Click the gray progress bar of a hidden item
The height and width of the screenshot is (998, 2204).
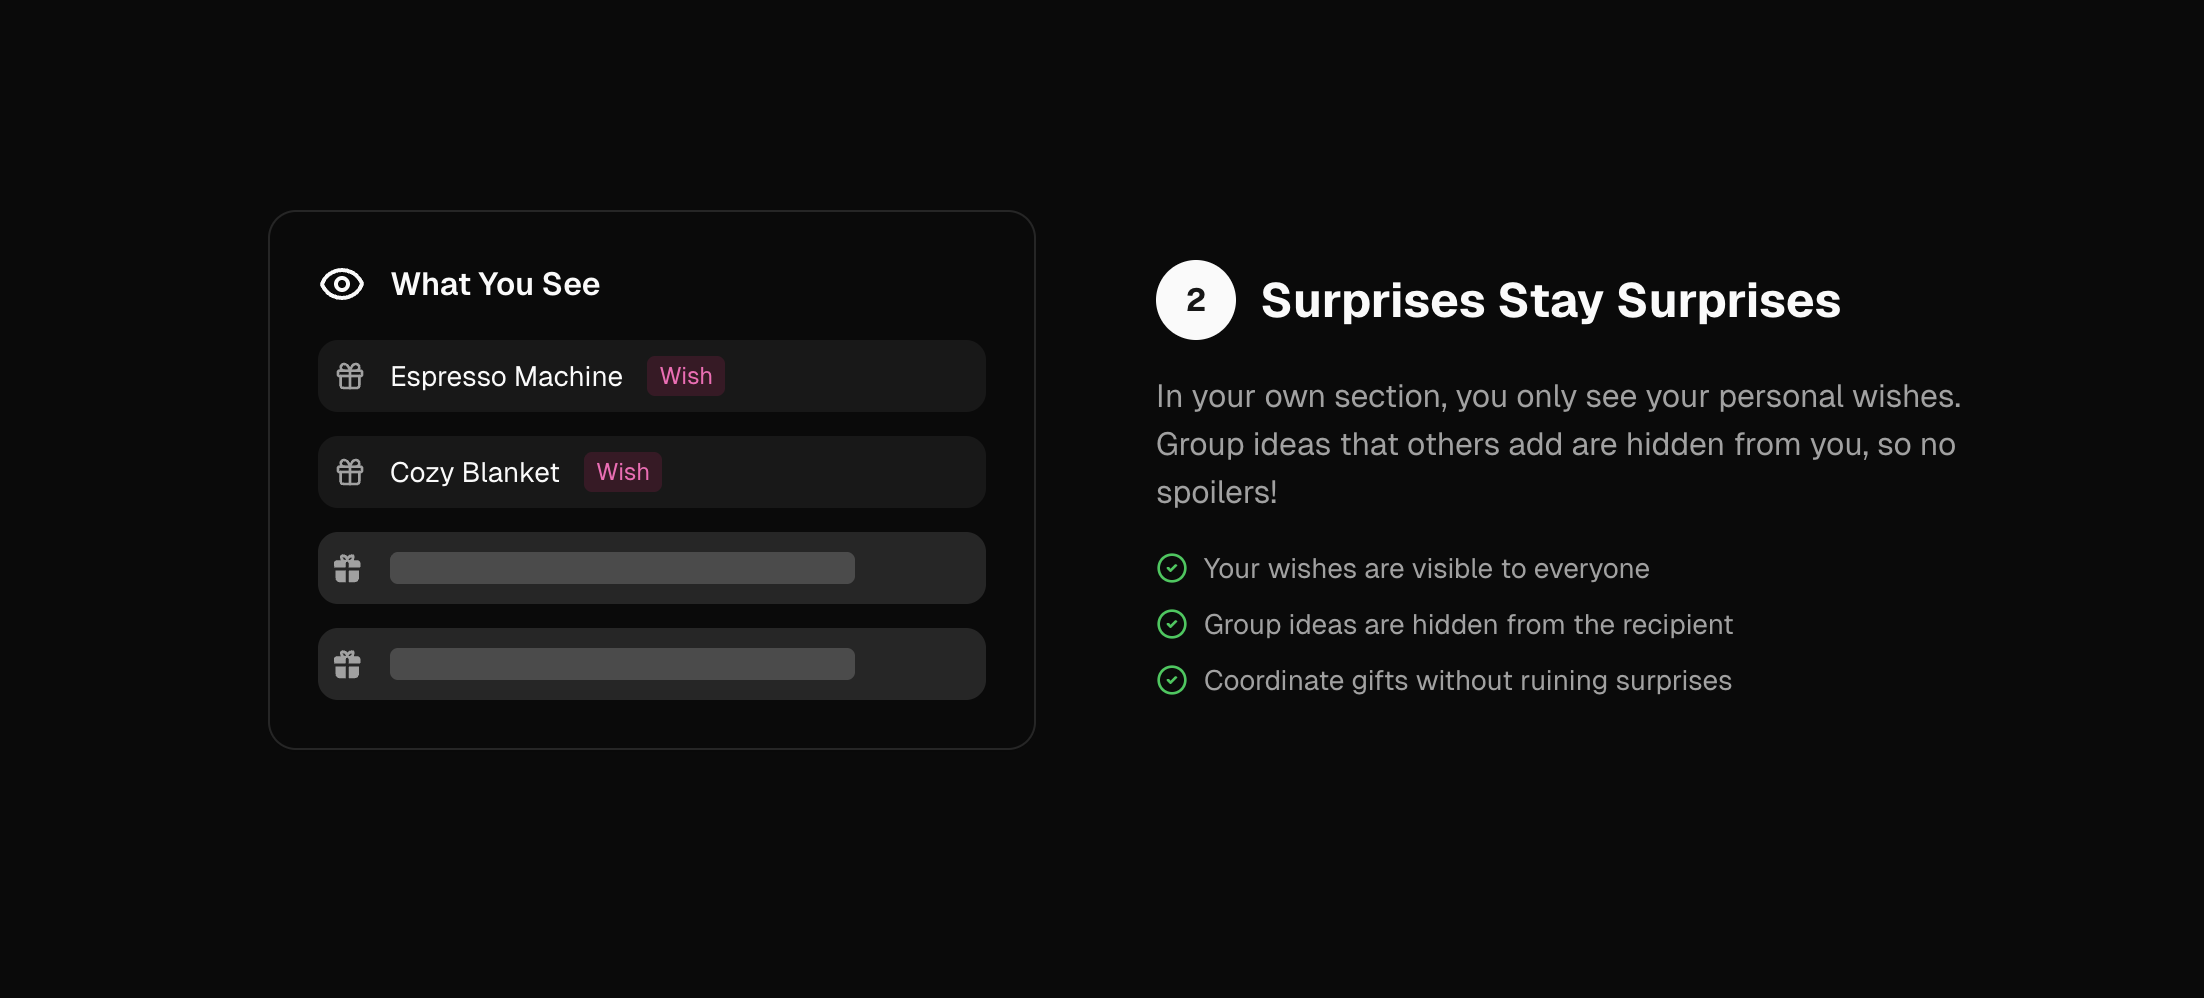coord(622,567)
